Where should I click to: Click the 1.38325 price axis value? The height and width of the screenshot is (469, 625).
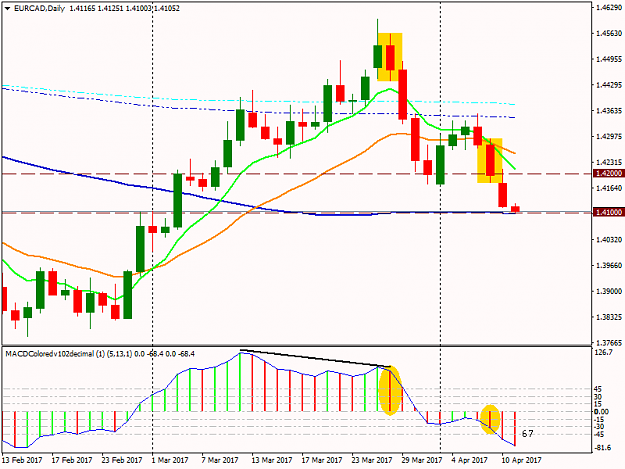click(609, 317)
